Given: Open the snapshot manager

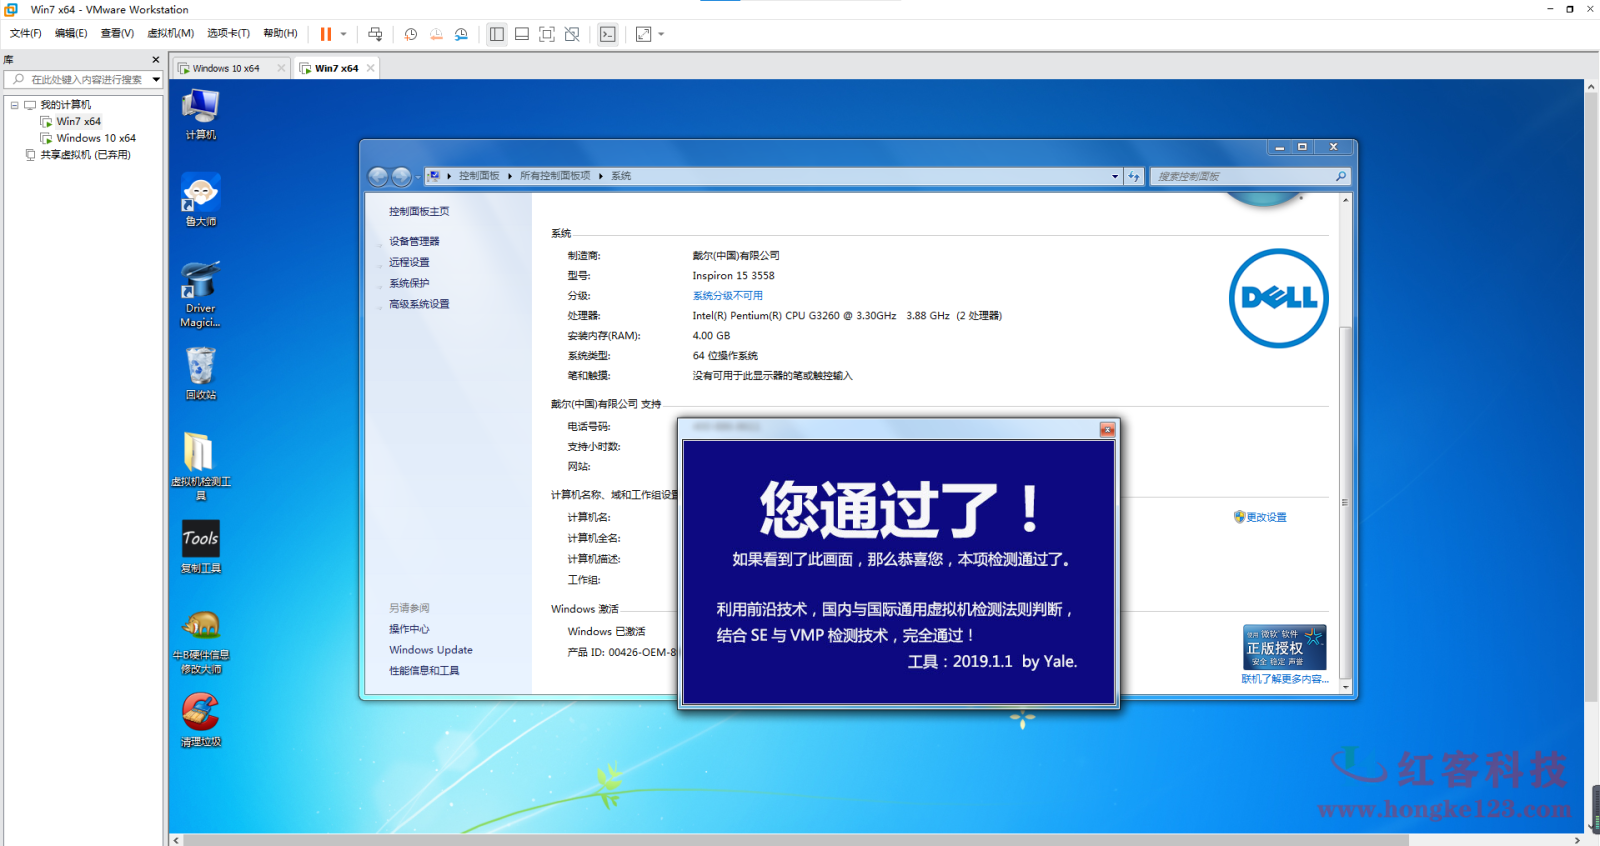Looking at the screenshot, I should [461, 34].
